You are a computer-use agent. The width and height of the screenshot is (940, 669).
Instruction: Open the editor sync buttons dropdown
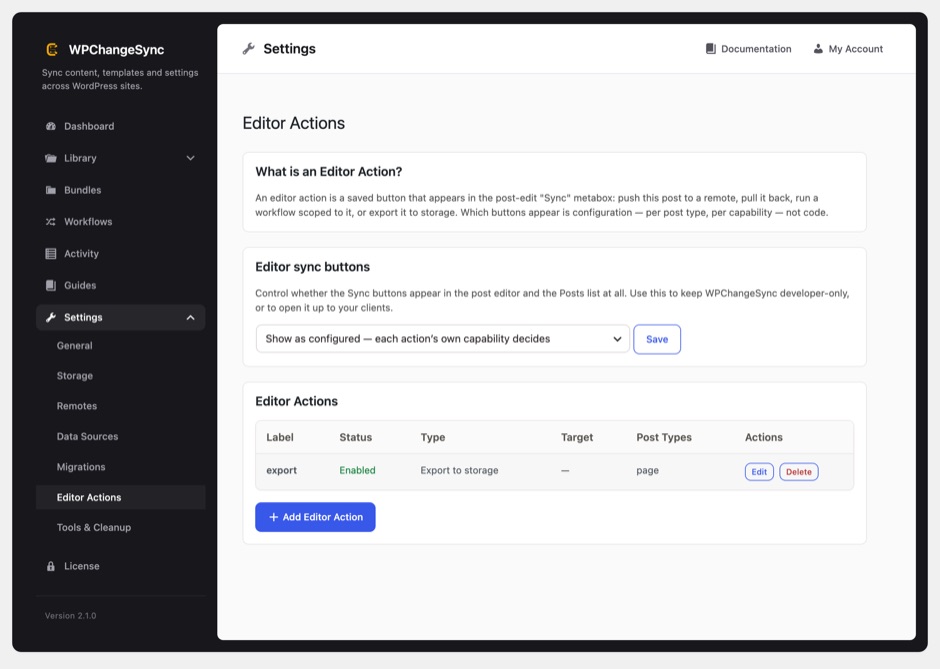442,339
